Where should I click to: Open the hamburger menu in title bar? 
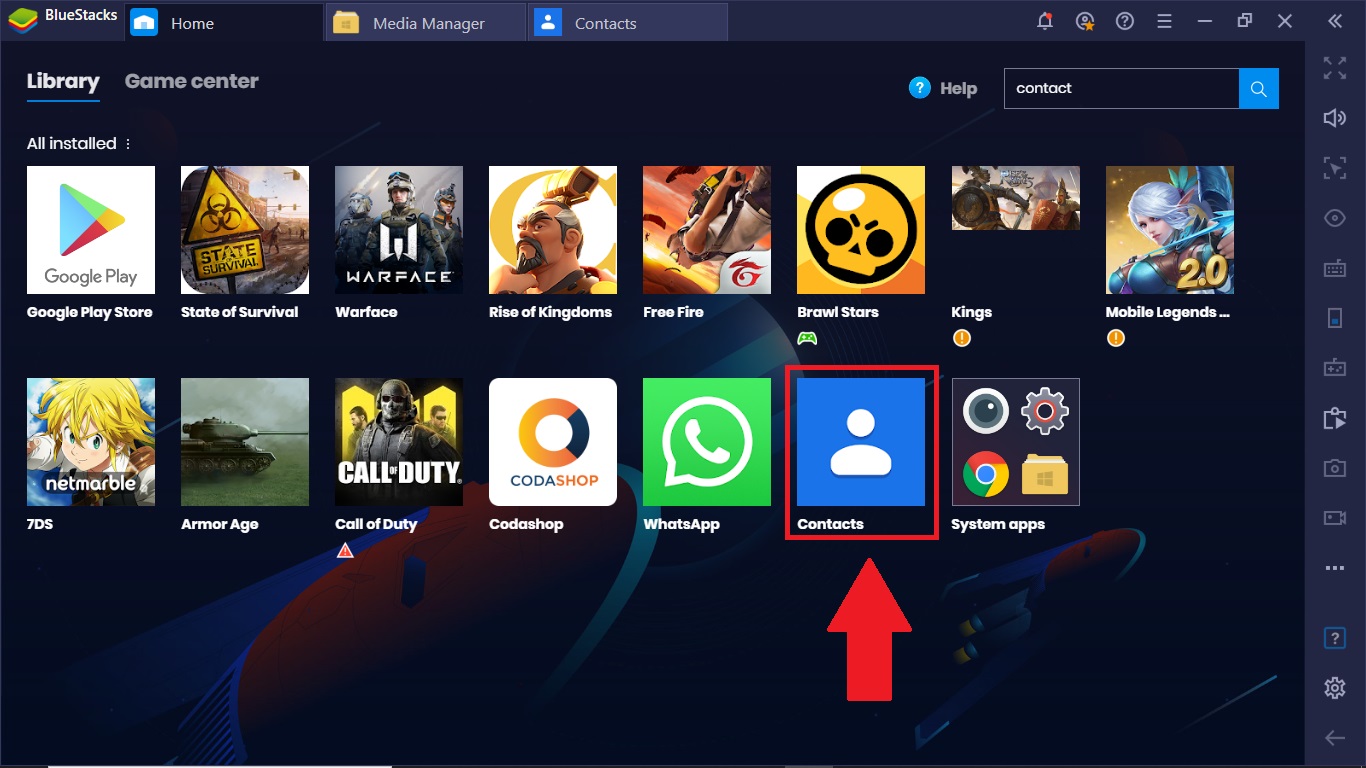click(x=1165, y=21)
